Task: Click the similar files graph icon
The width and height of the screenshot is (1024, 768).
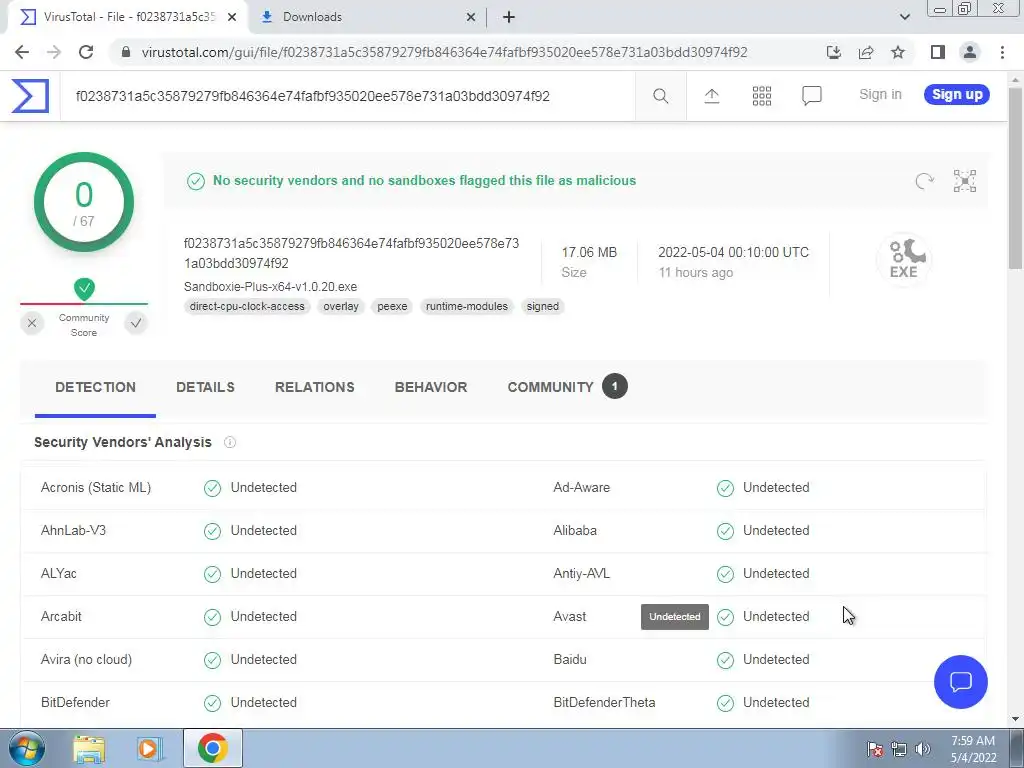Action: [x=965, y=181]
